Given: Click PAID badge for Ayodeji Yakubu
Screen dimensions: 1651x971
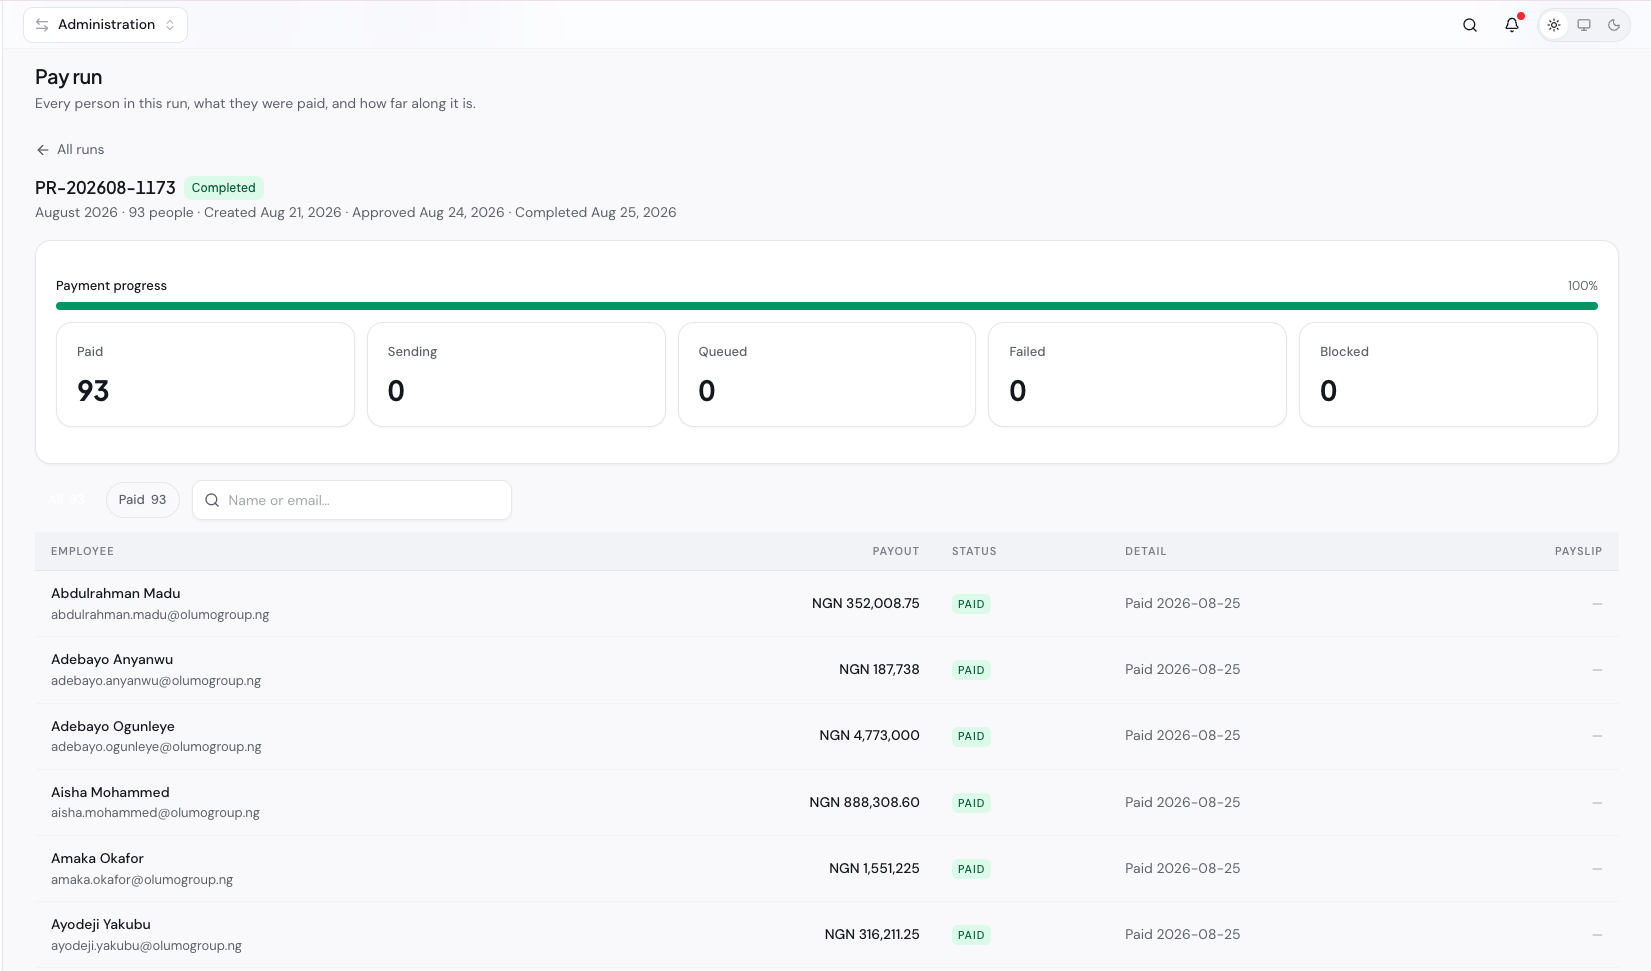Looking at the screenshot, I should (971, 935).
